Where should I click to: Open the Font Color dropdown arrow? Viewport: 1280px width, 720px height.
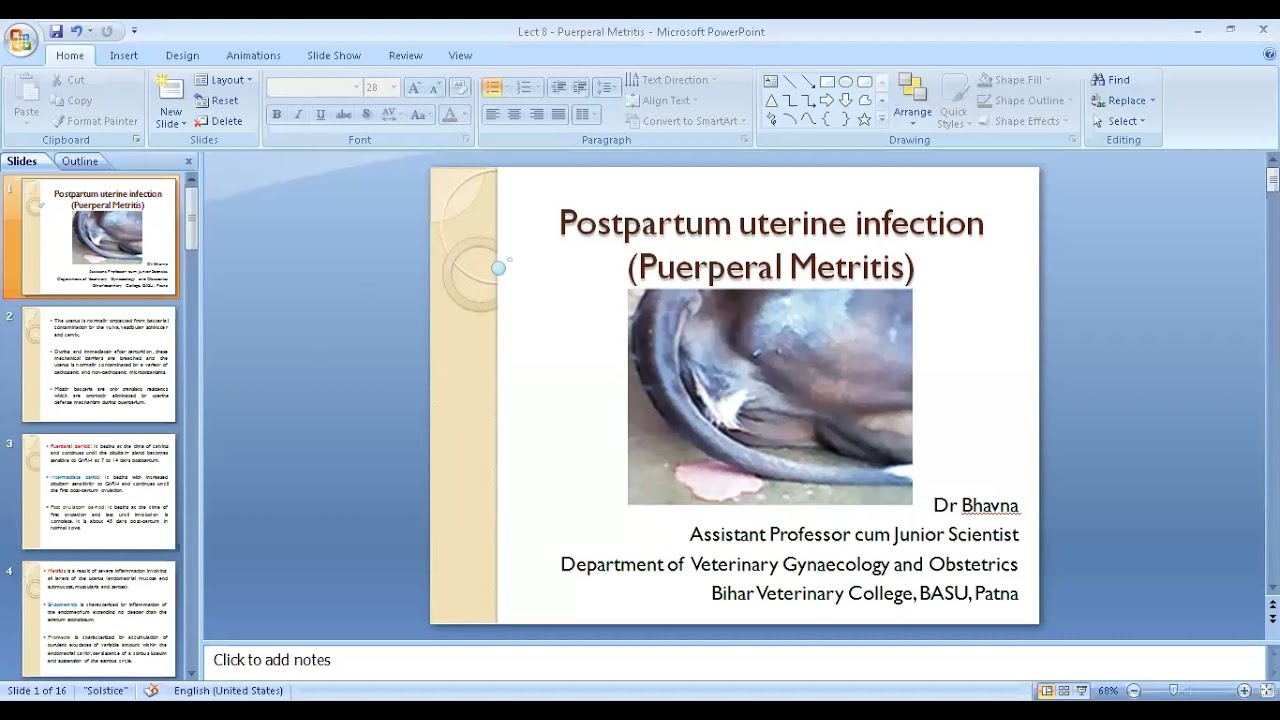coord(465,115)
